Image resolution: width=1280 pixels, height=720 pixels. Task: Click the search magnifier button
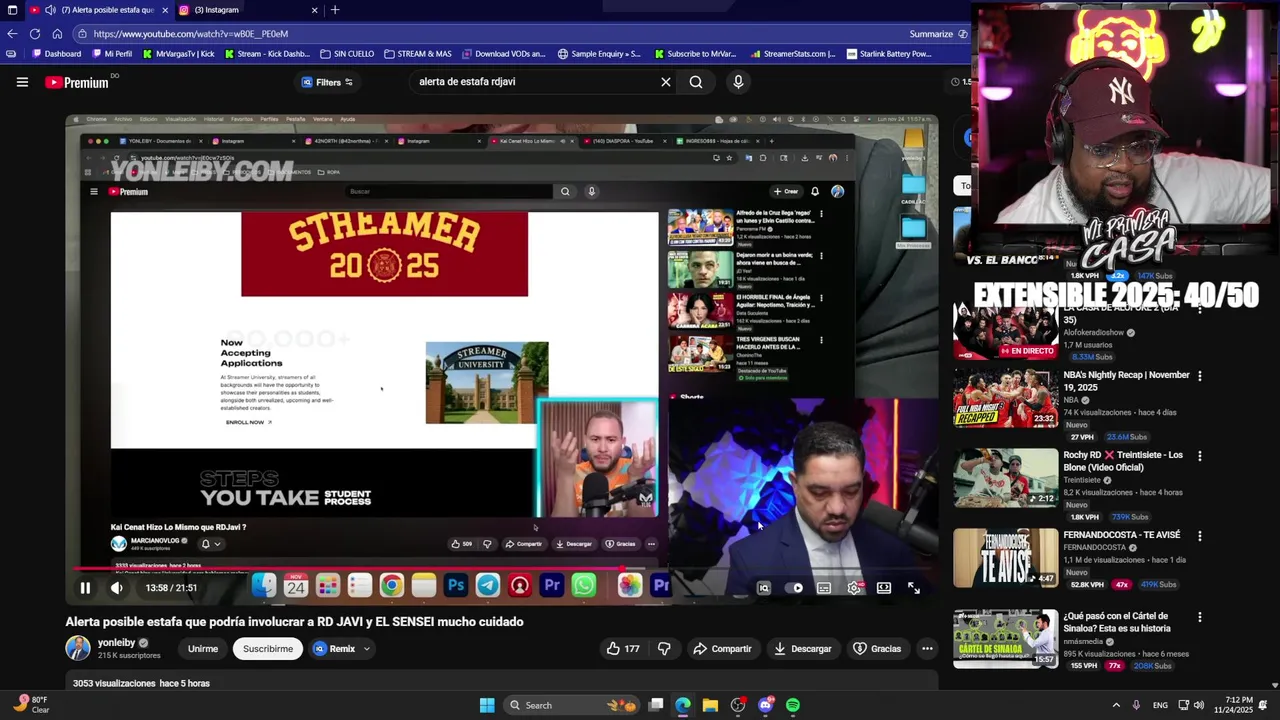tap(696, 82)
